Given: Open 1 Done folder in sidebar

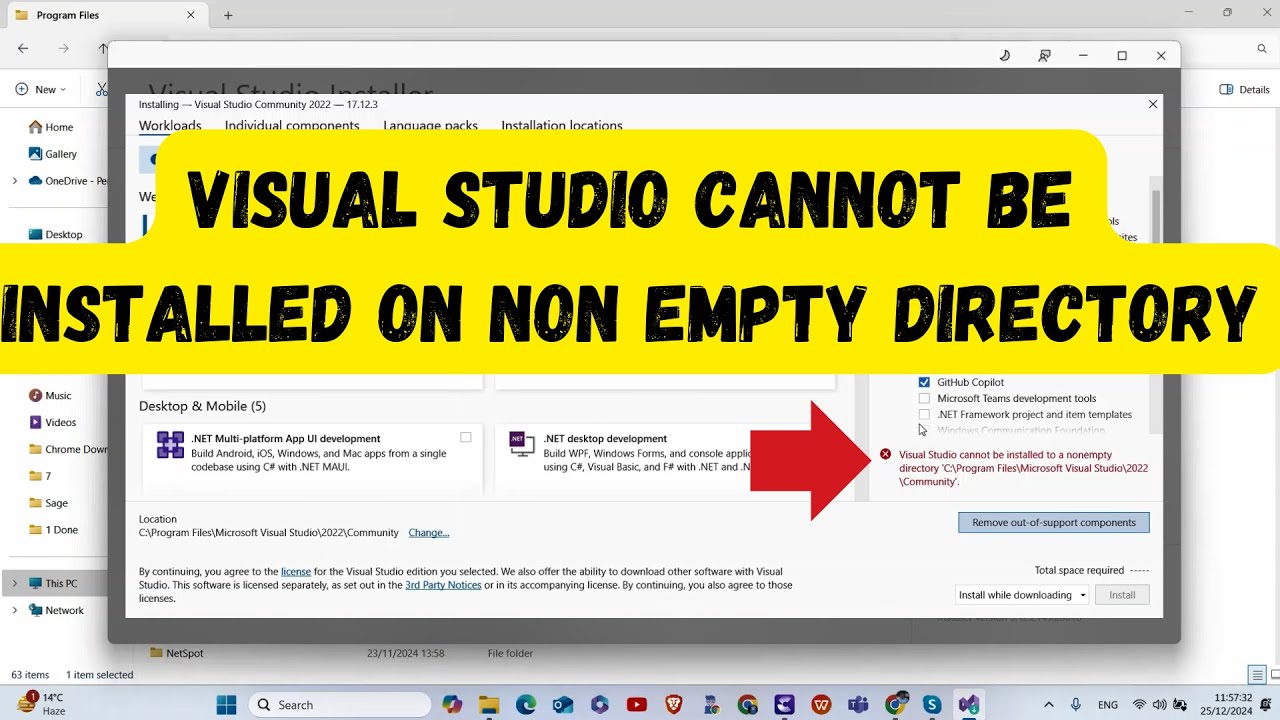Looking at the screenshot, I should (x=53, y=530).
